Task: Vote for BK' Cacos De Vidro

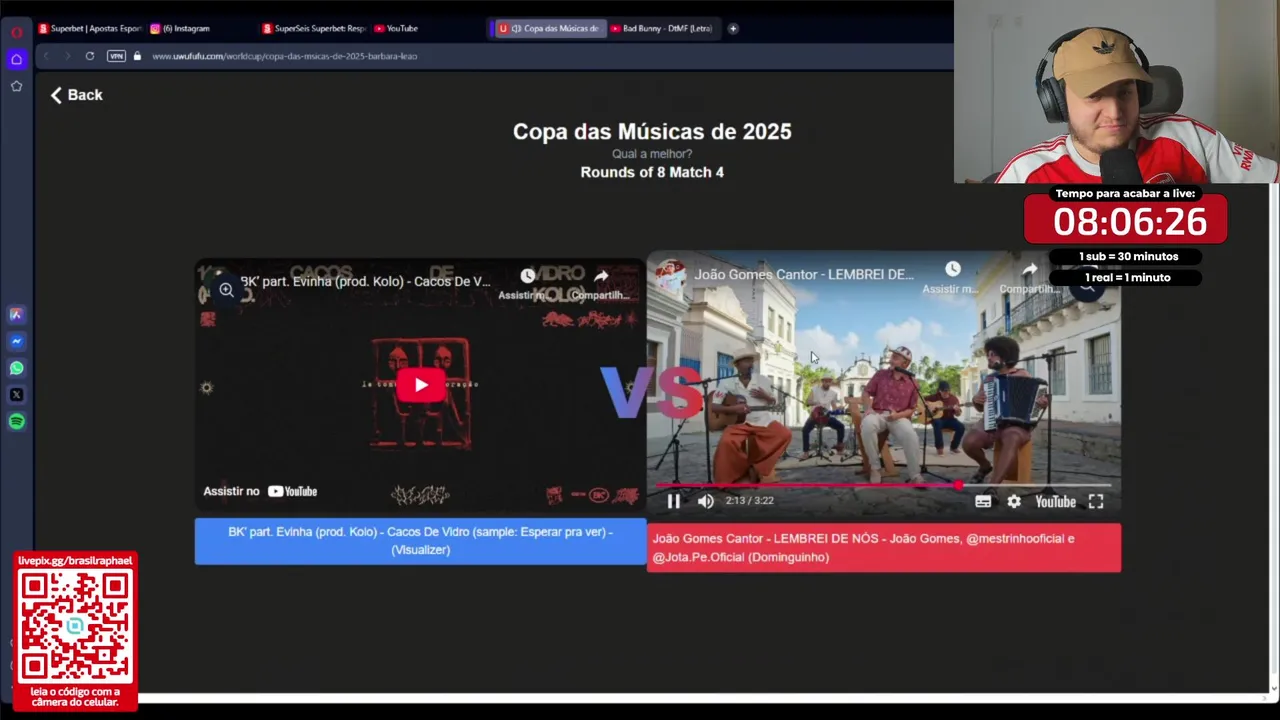Action: coord(420,541)
